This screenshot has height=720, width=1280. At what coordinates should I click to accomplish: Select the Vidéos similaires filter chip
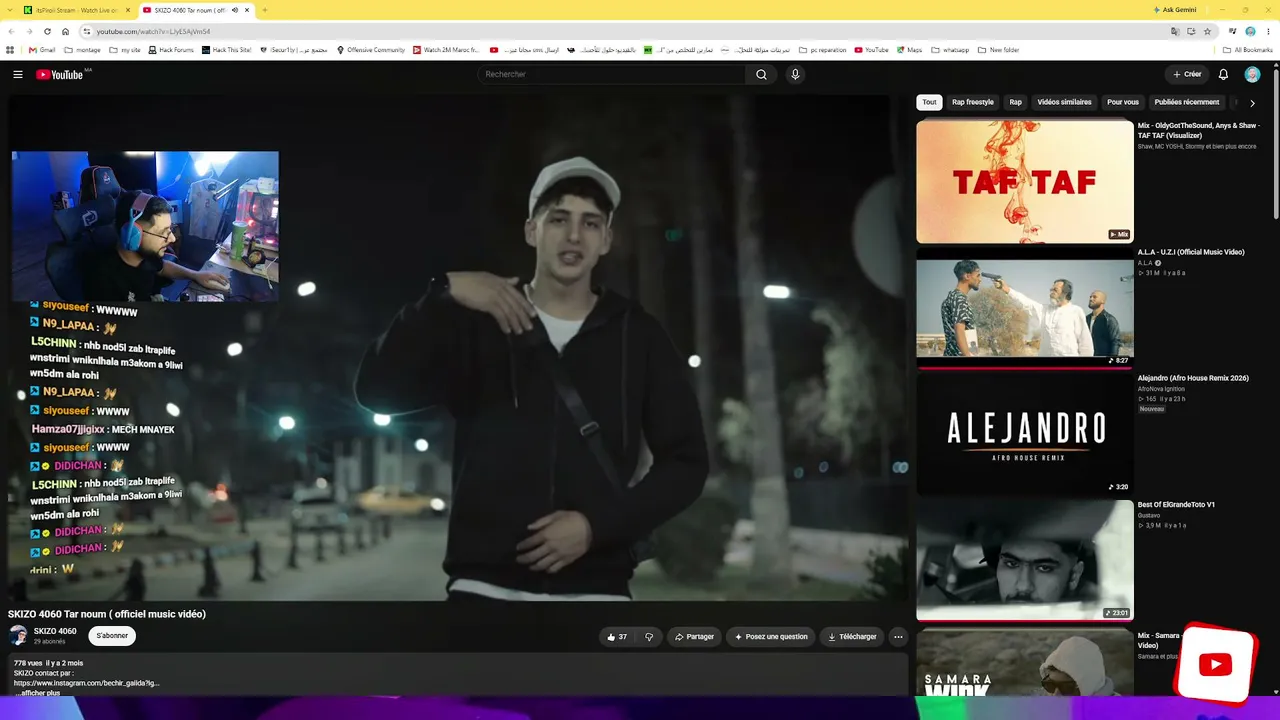pos(1064,102)
